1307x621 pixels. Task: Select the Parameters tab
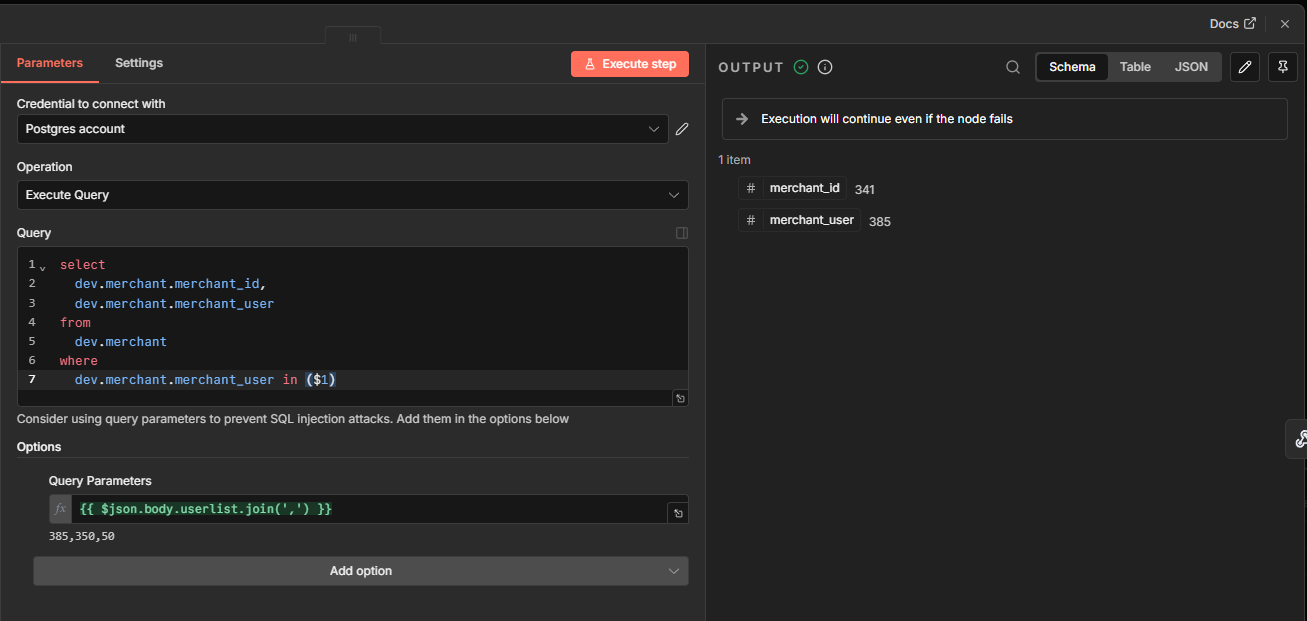(x=50, y=63)
